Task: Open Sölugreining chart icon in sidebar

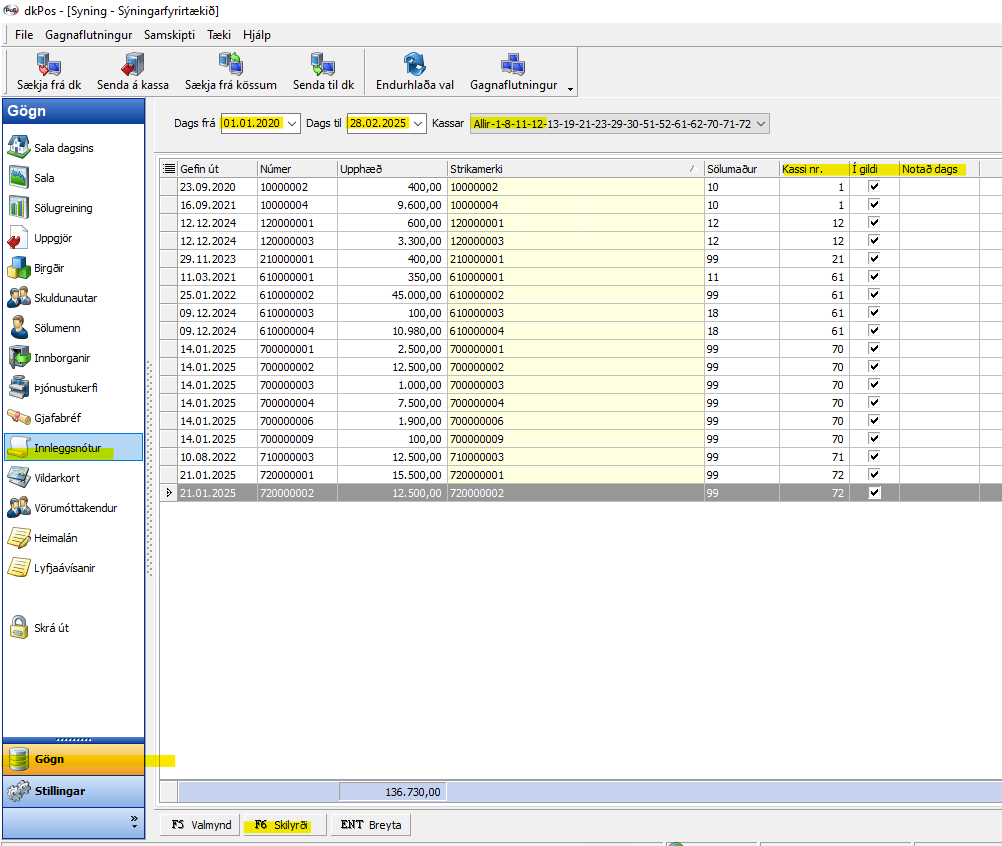Action: pos(18,208)
